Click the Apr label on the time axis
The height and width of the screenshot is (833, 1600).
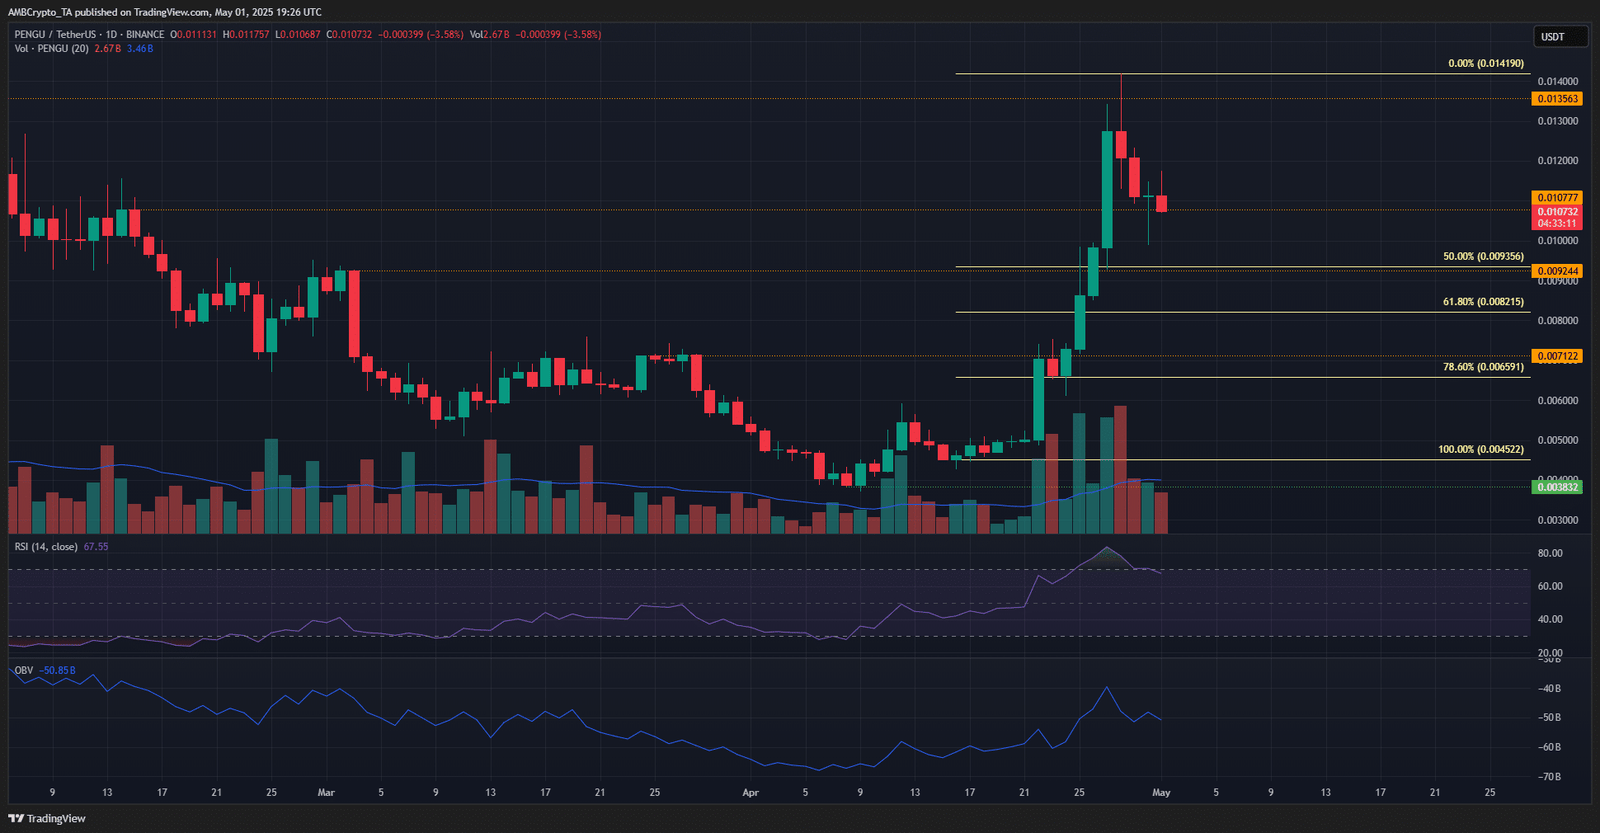coord(750,793)
